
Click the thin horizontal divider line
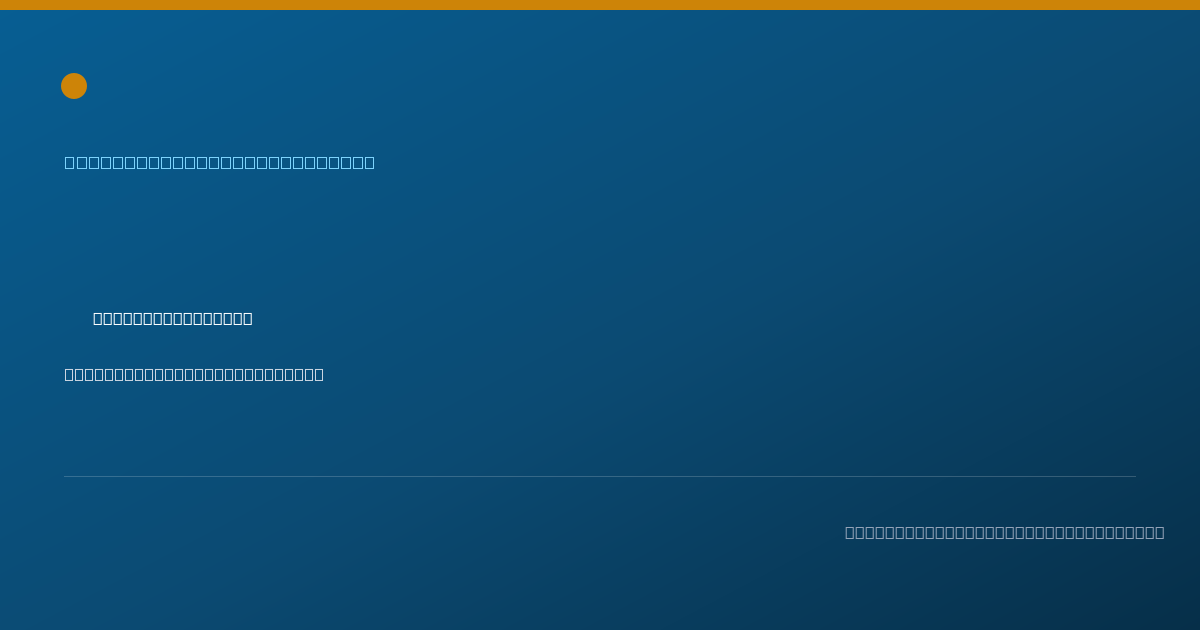[x=600, y=476]
